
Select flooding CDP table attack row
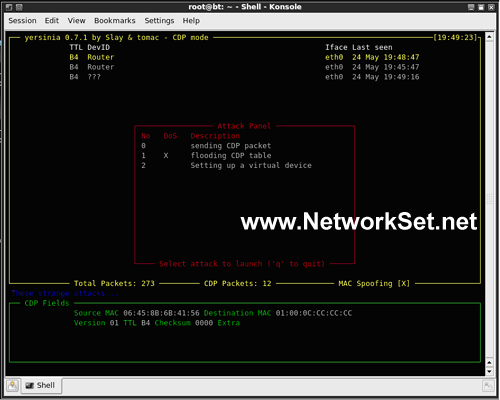[x=206, y=155]
